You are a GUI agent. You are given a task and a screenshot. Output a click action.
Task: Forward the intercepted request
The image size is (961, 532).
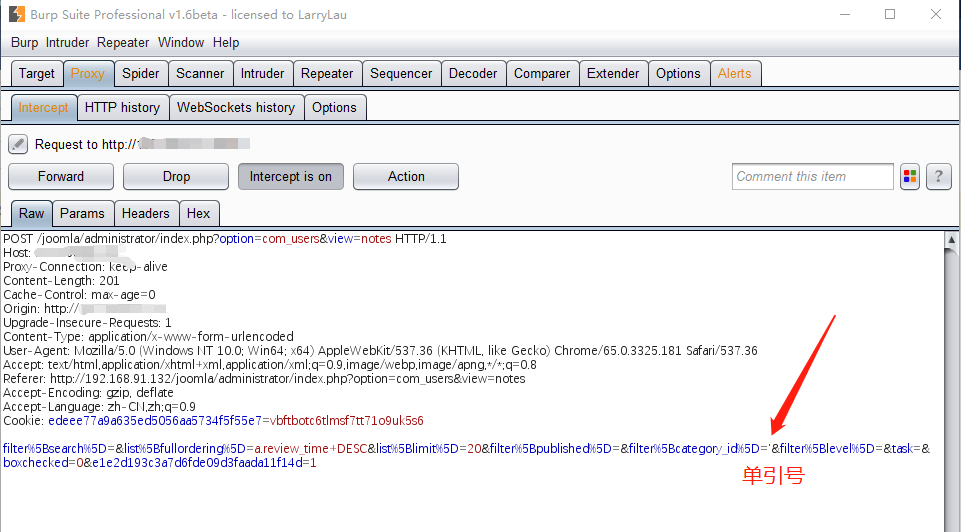(61, 177)
